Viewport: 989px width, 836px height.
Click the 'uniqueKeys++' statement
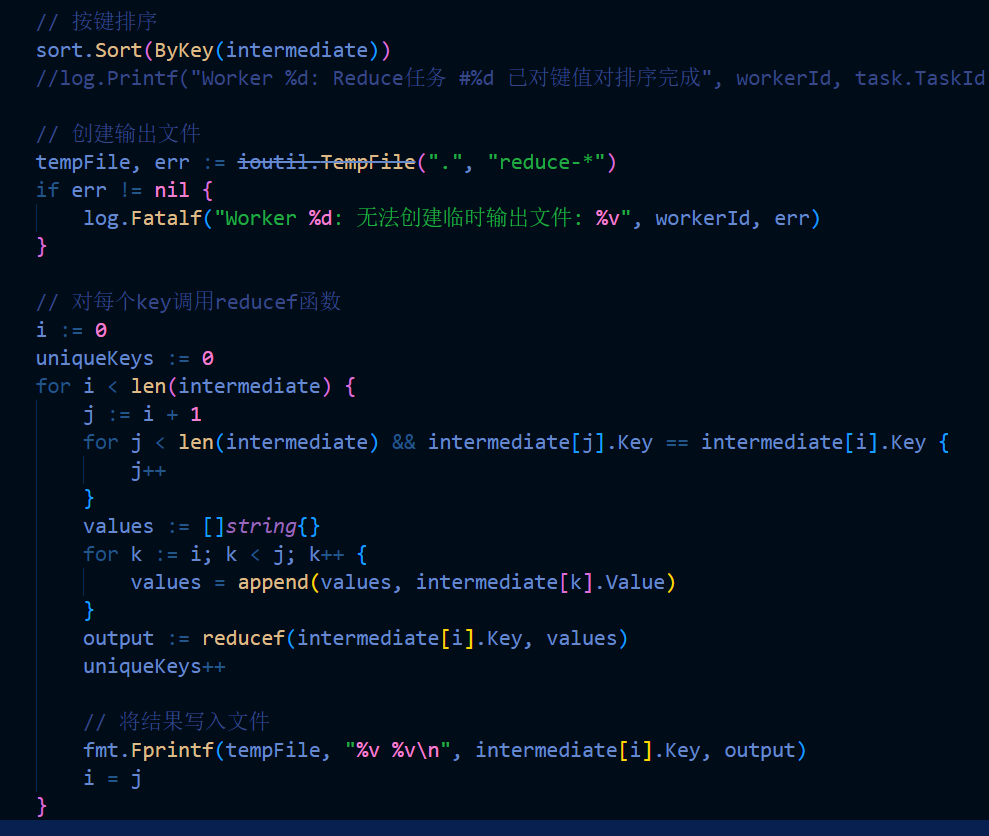coord(155,666)
